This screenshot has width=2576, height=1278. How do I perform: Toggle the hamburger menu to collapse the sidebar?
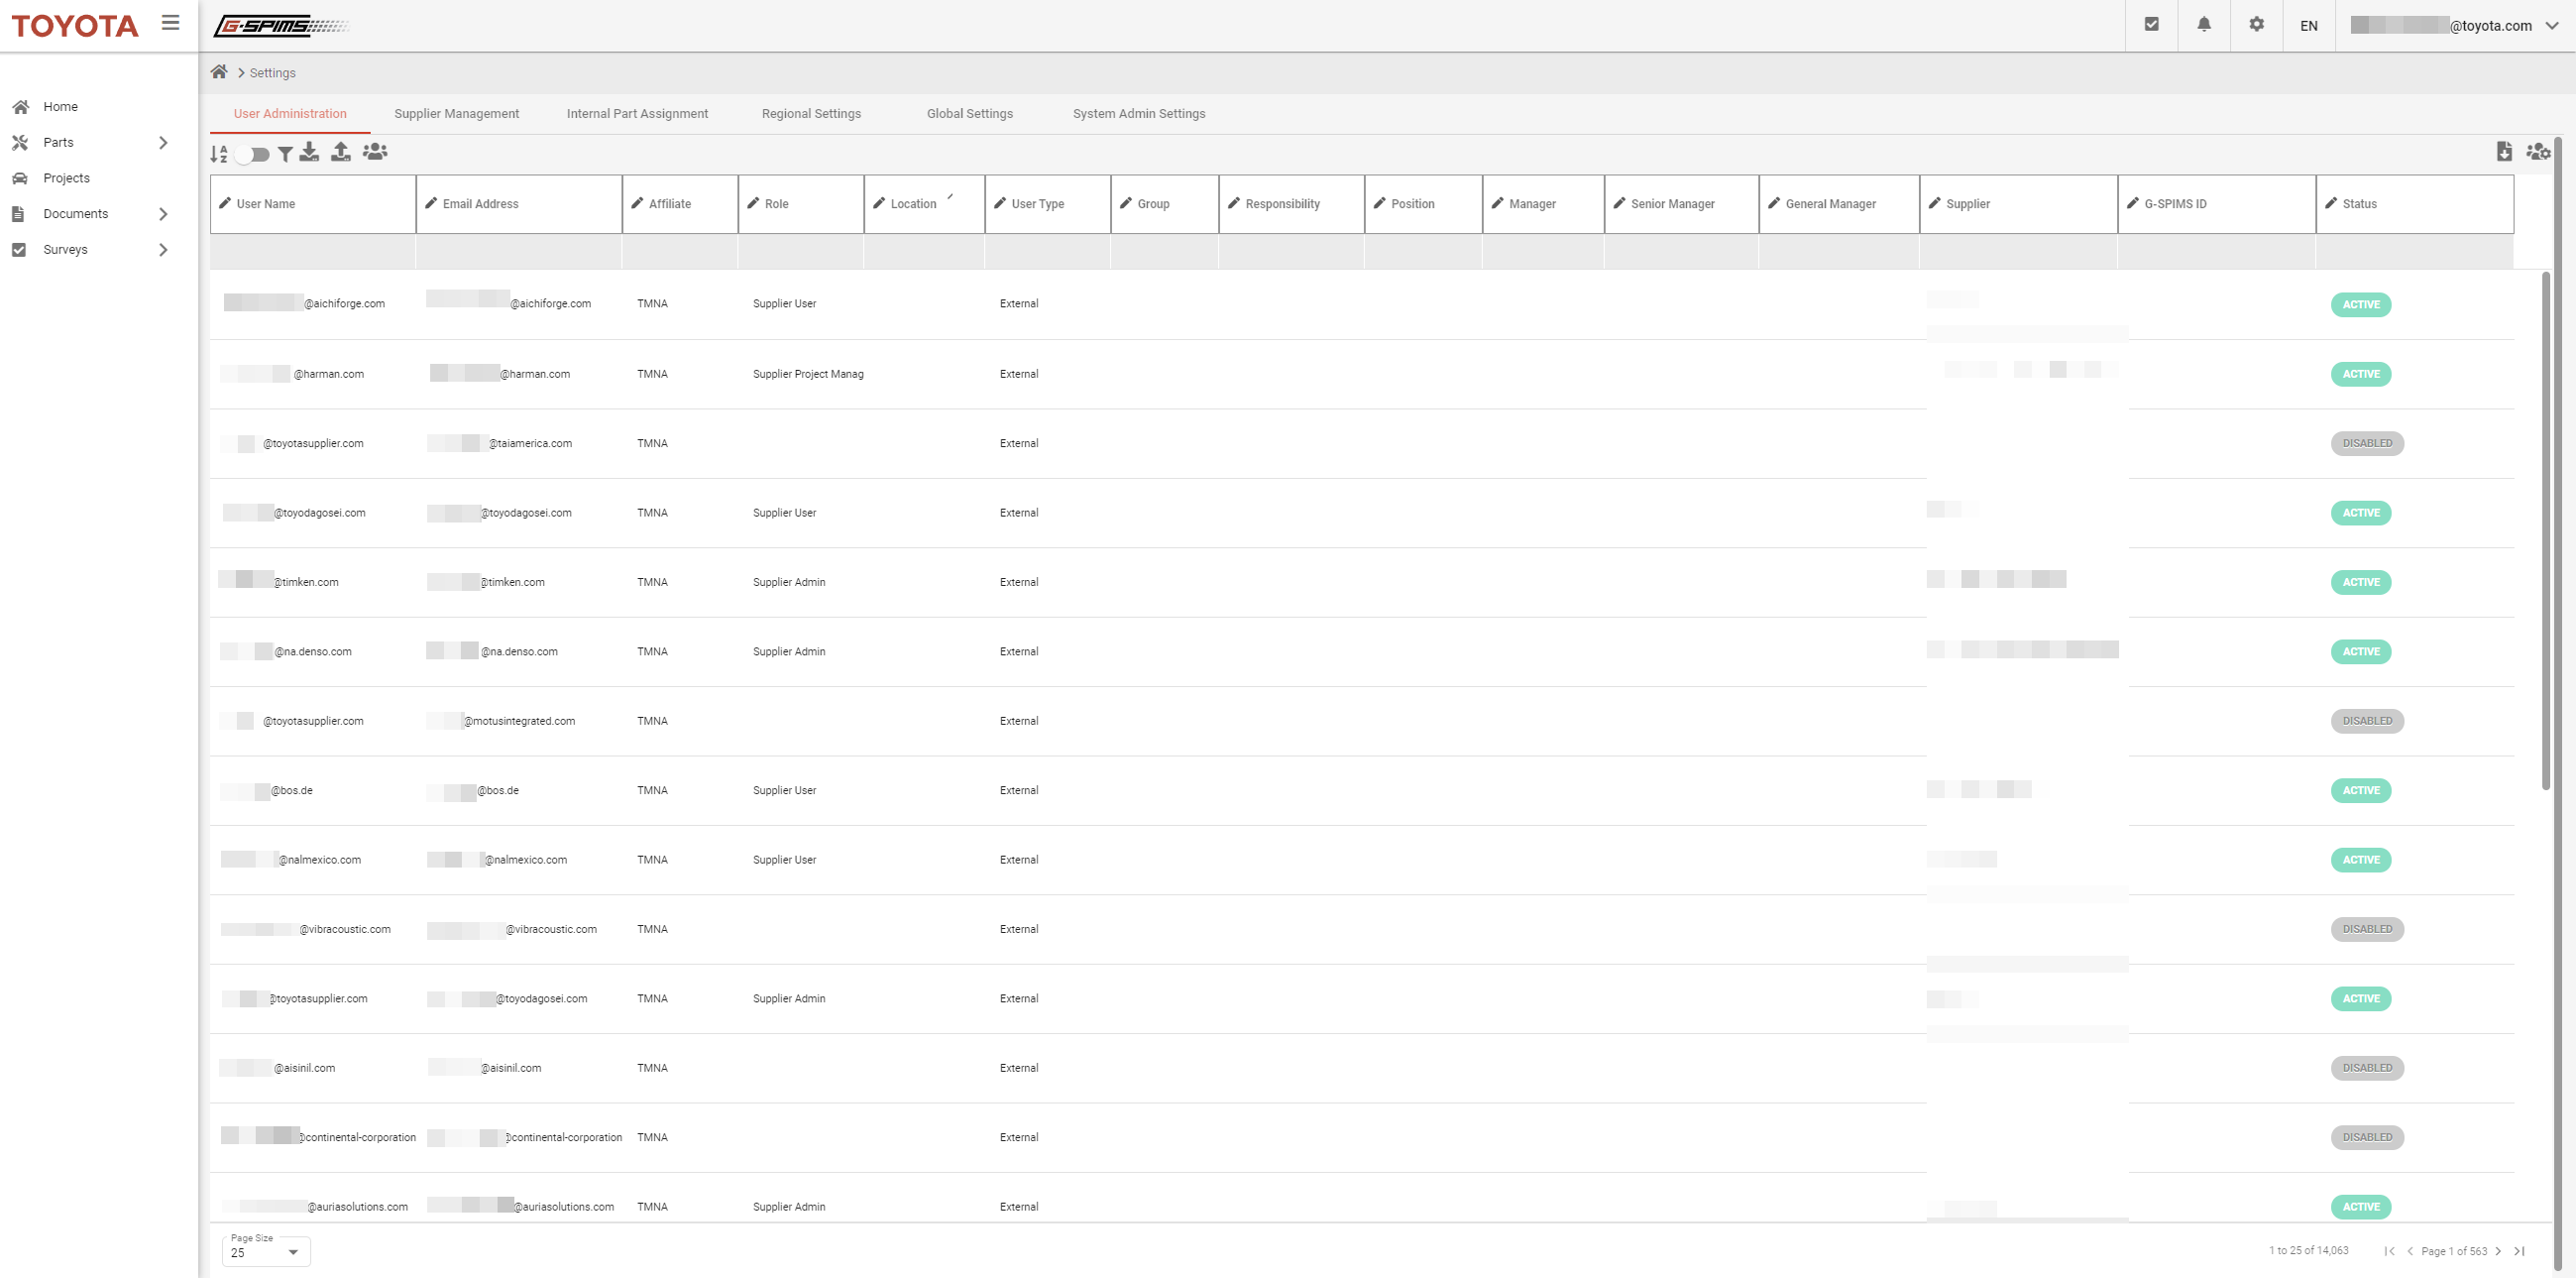pos(171,23)
